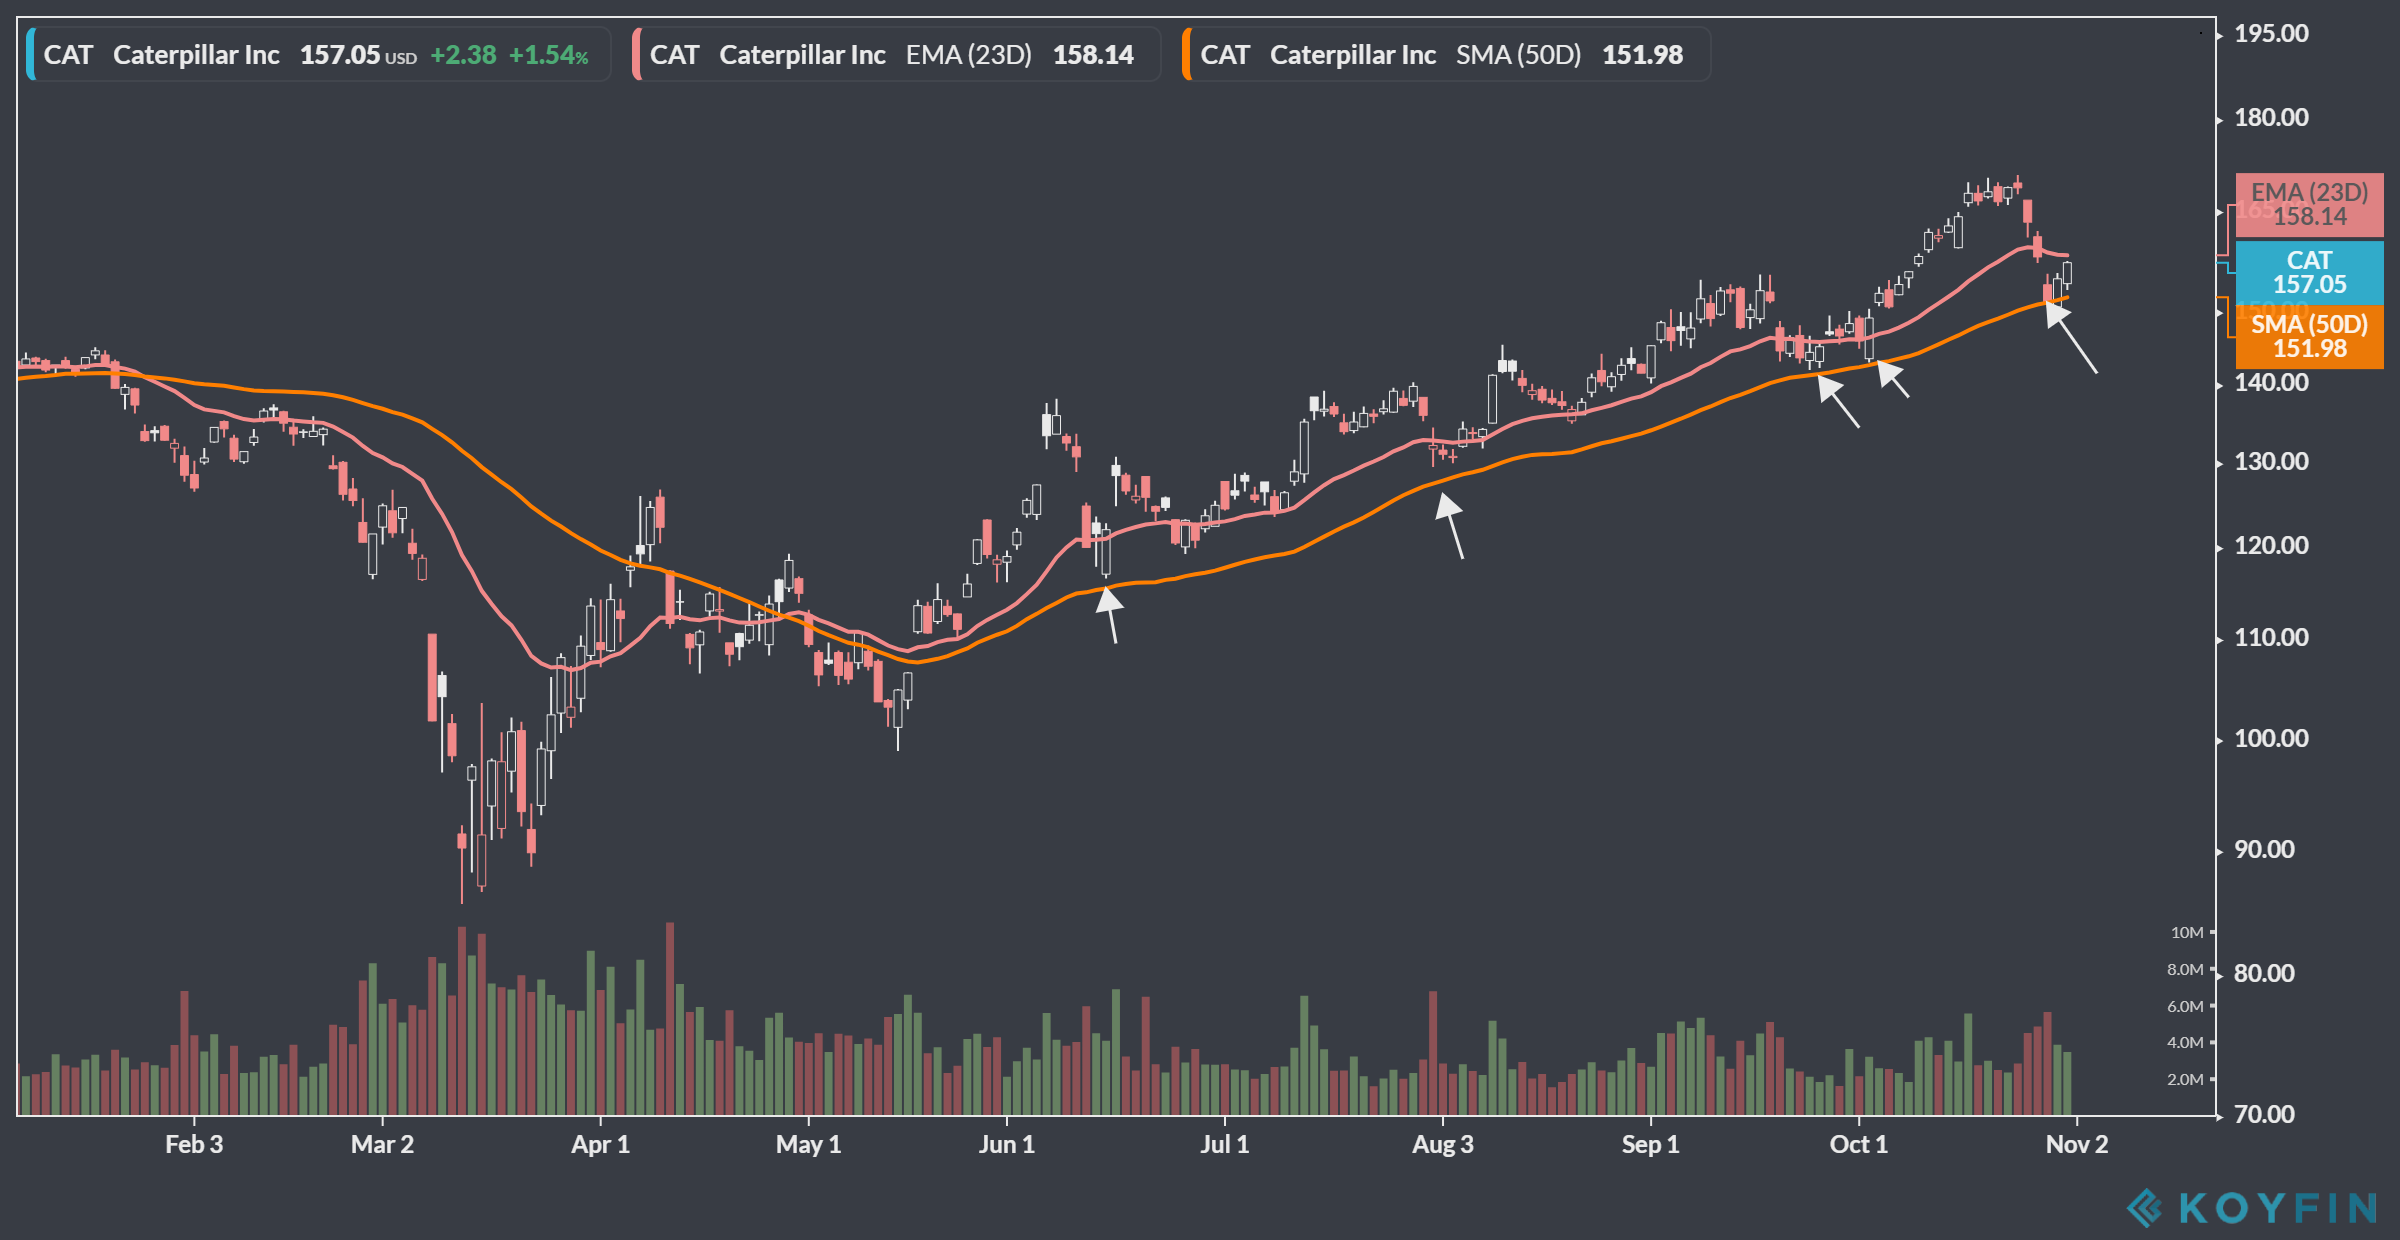This screenshot has width=2400, height=1240.
Task: Click the pink EMA legend color bar
Action: coord(637,55)
